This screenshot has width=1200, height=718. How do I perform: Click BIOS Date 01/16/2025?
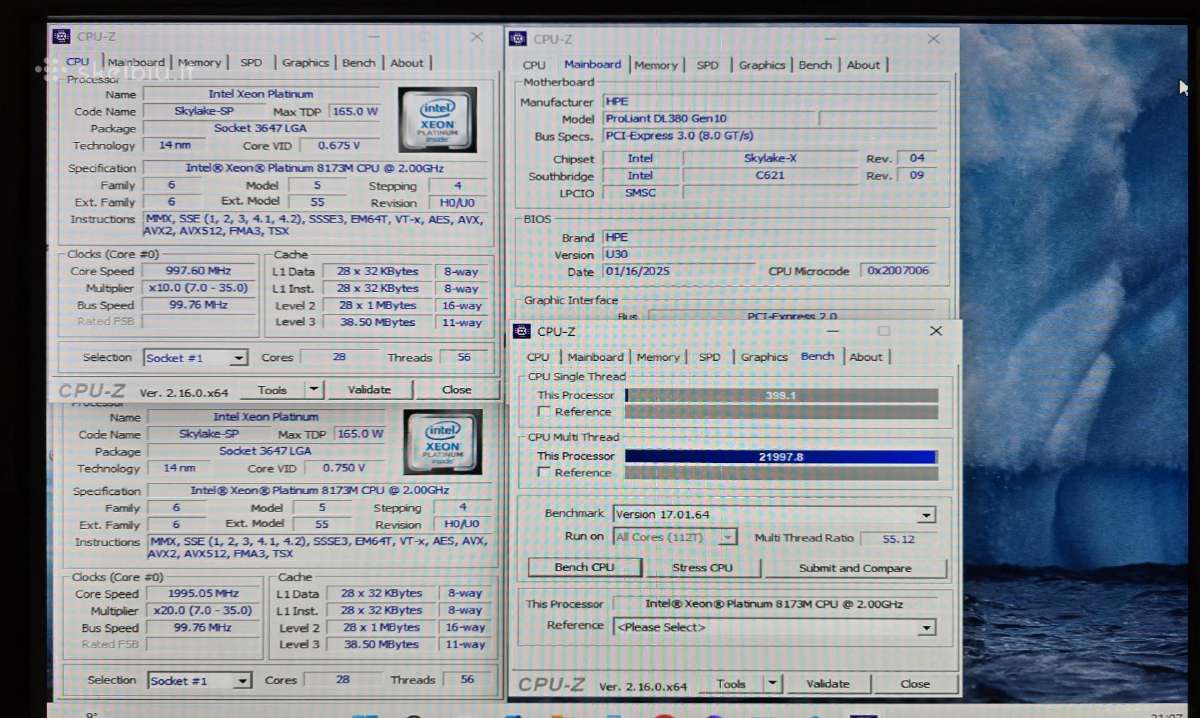678,272
